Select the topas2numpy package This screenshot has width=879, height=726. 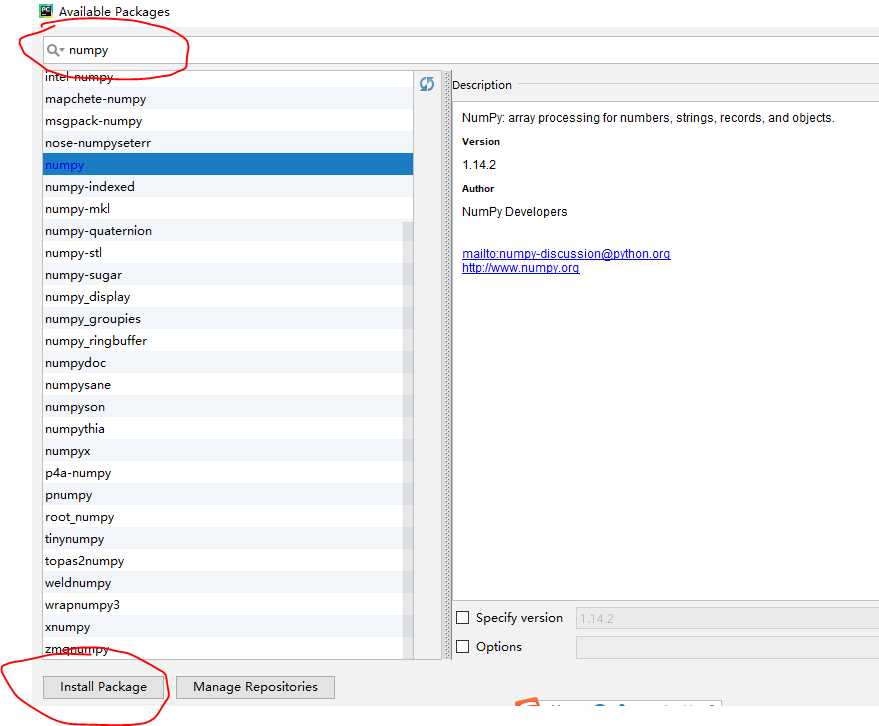pyautogui.click(x=228, y=561)
